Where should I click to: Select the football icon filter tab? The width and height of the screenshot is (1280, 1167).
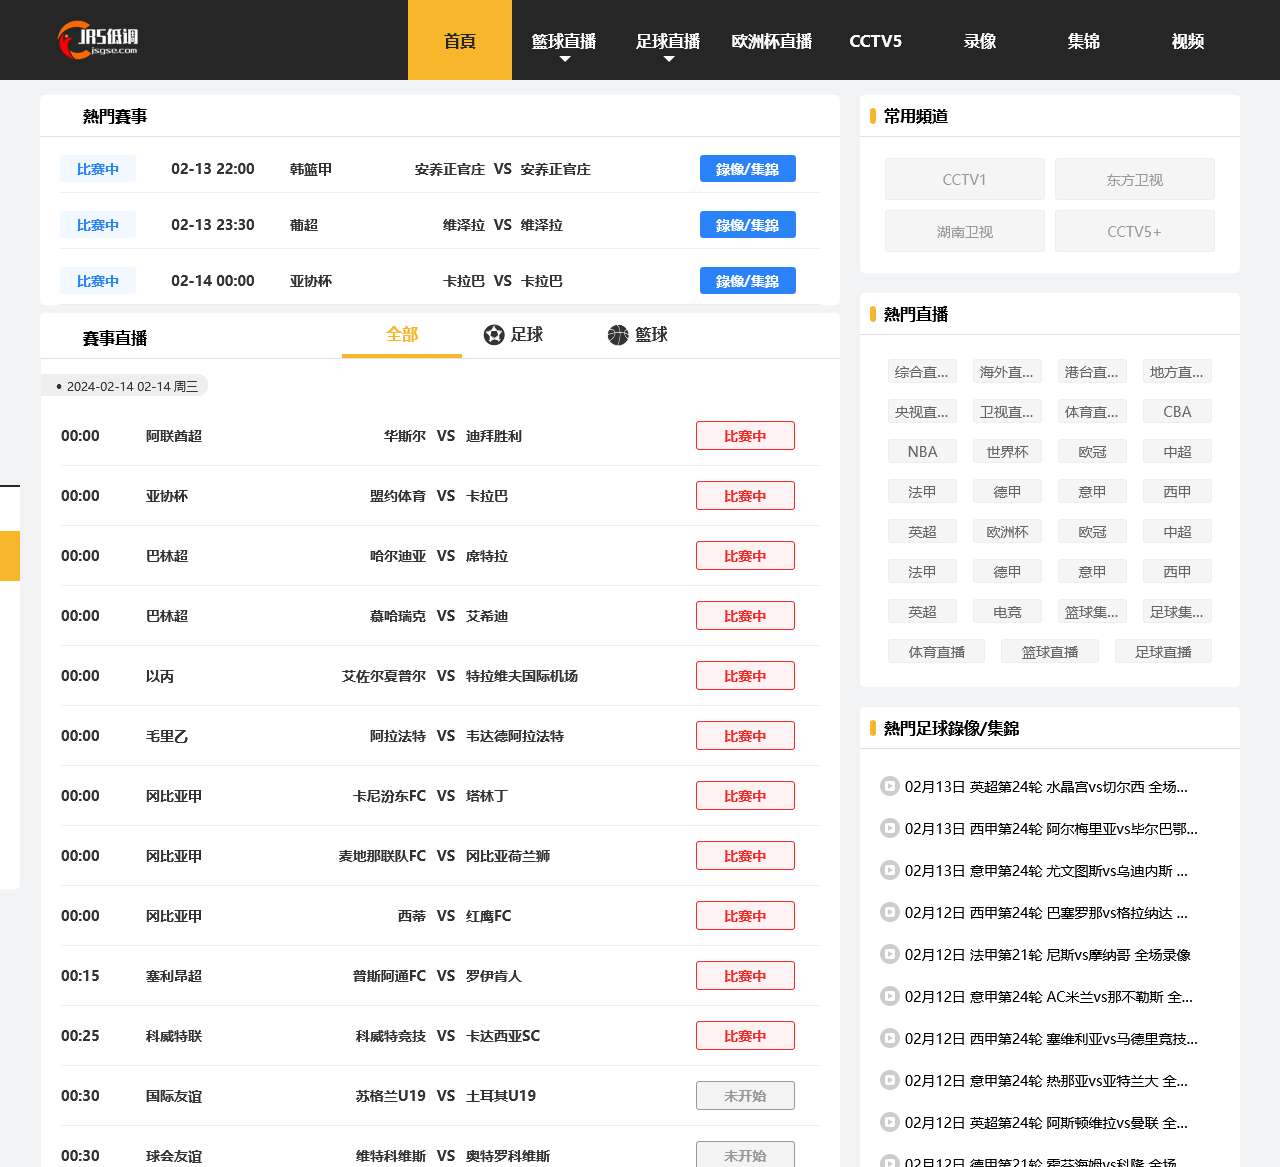[513, 335]
